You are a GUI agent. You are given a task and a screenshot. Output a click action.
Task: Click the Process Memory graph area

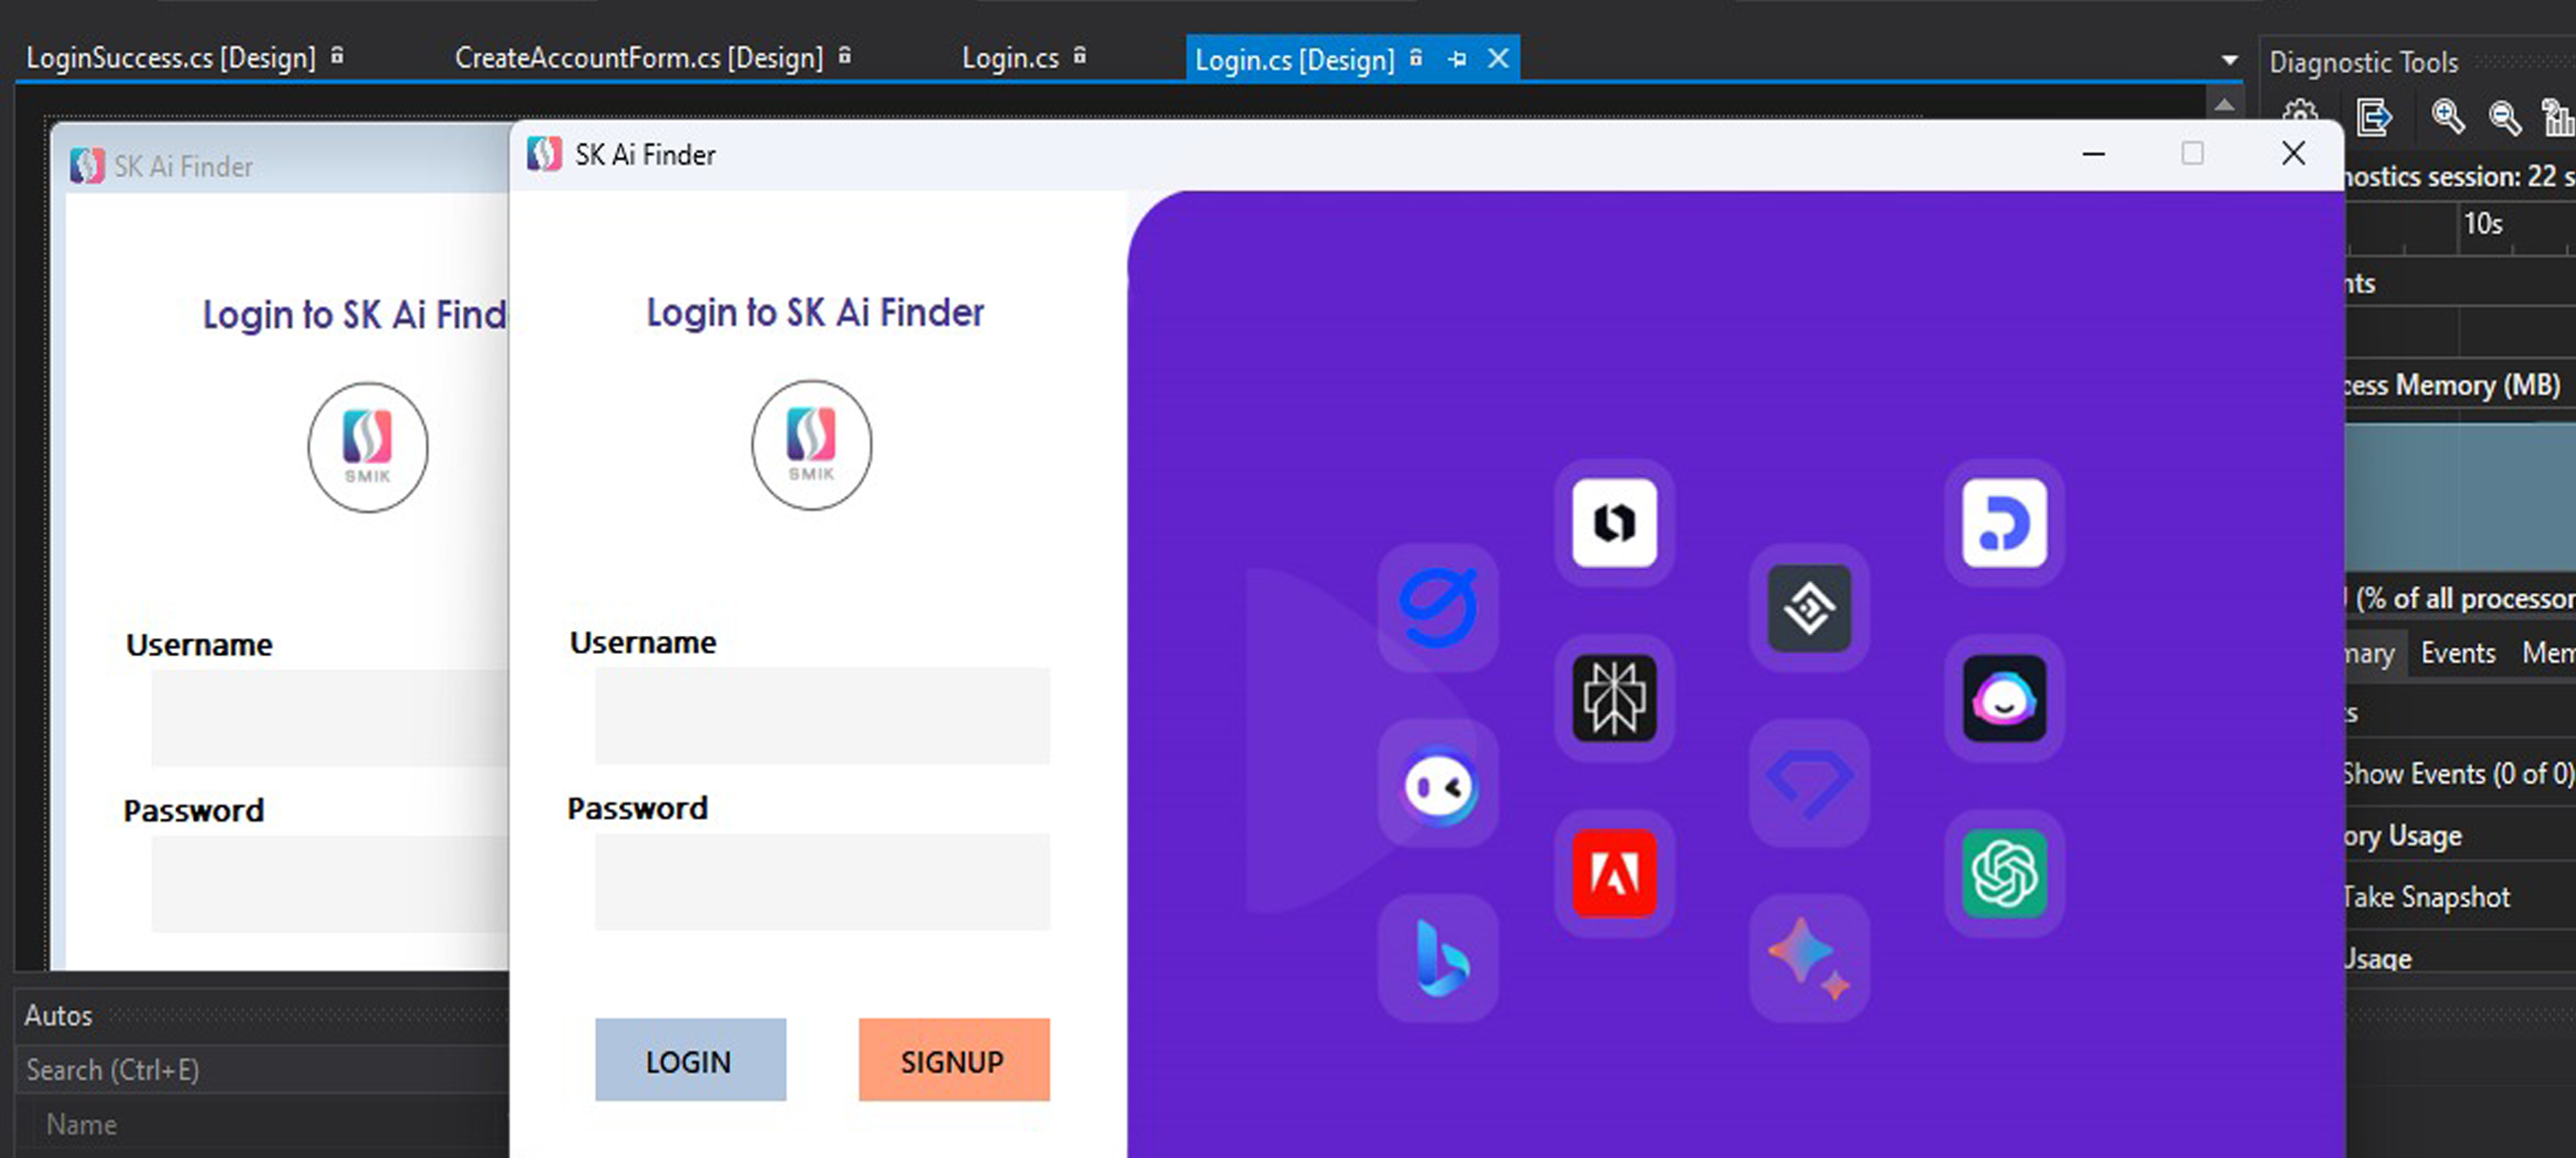pyautogui.click(x=2460, y=496)
